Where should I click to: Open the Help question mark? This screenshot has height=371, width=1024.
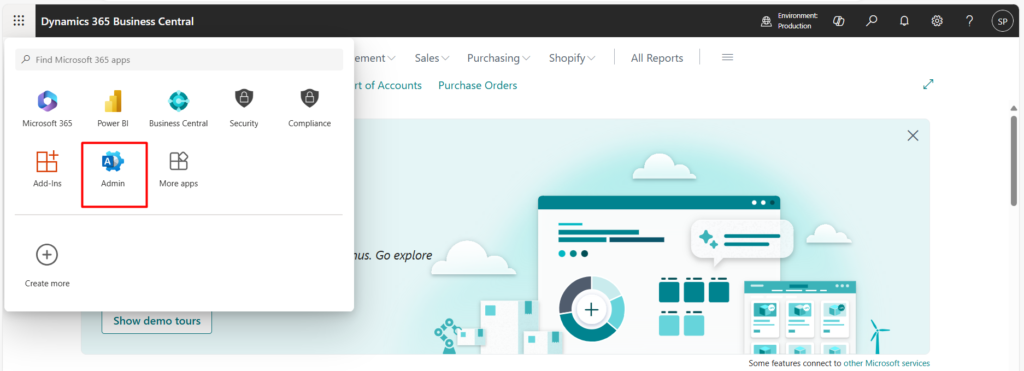click(970, 21)
